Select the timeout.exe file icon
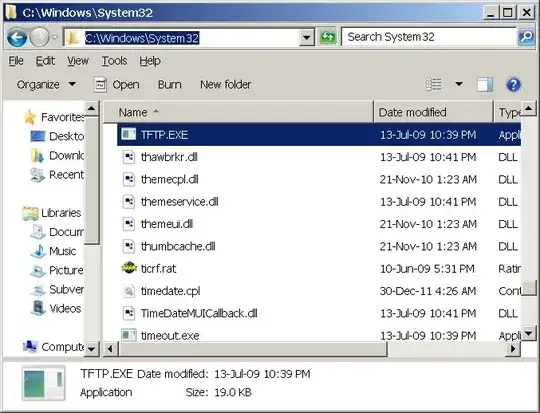Screen dimensions: 540x413 129,335
